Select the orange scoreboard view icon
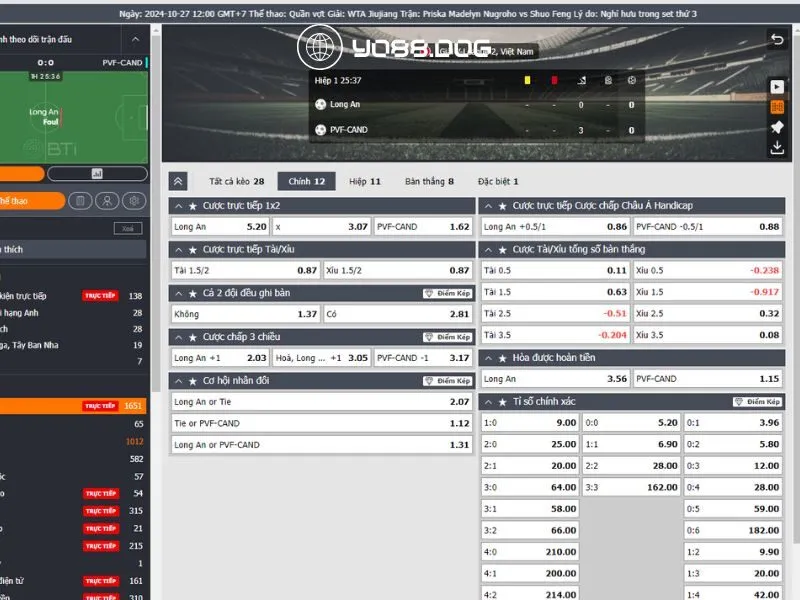 pos(777,107)
